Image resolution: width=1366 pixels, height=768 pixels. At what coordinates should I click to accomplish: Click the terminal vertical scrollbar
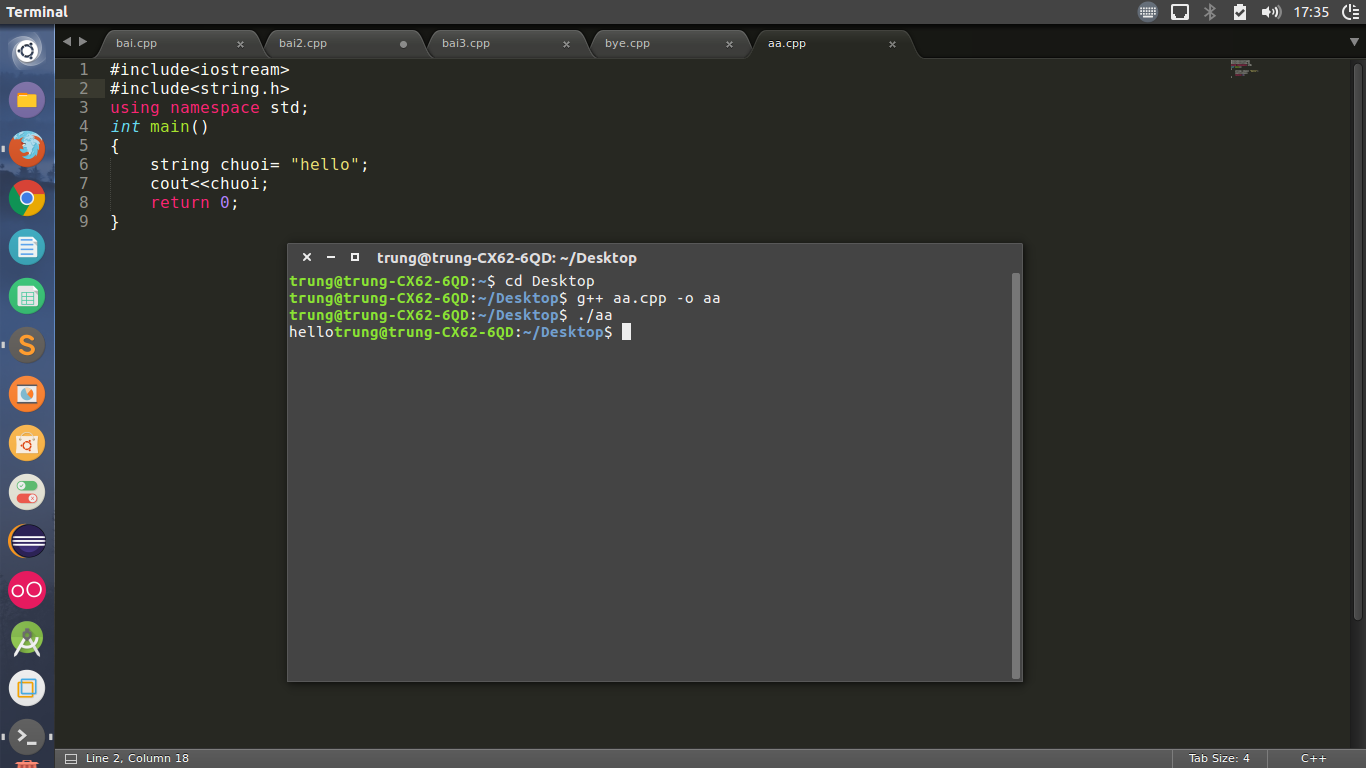pyautogui.click(x=1016, y=475)
